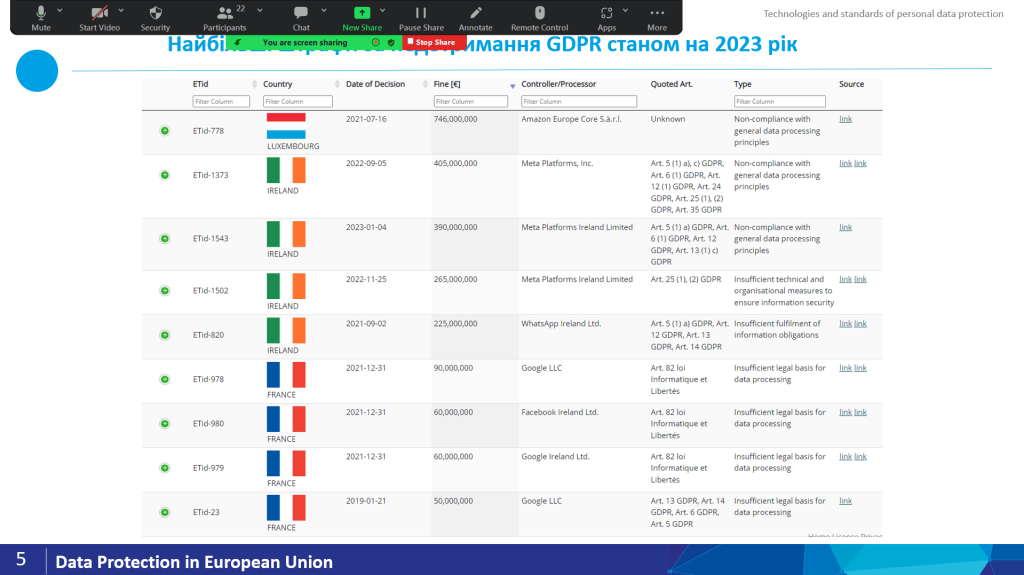Click the Luxembourg flag in ETid-778 row
The height and width of the screenshot is (575, 1024).
[286, 126]
